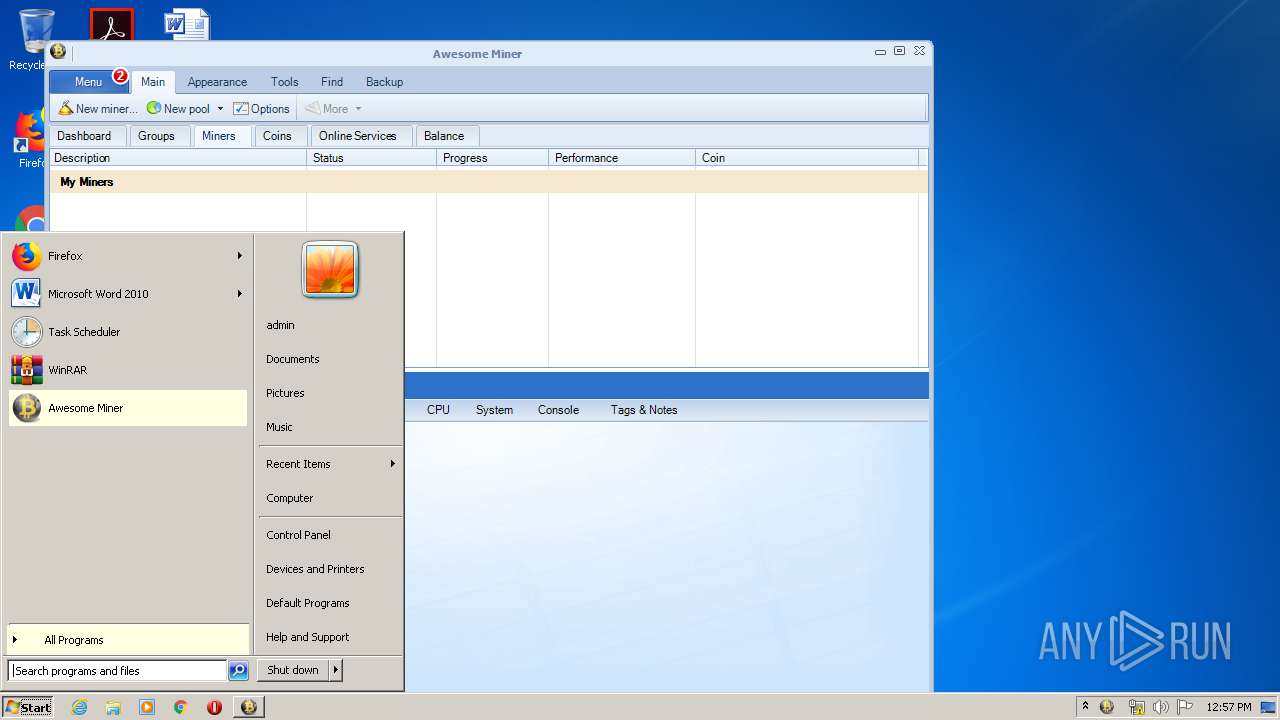Sort by the Status column header
The width and height of the screenshot is (1280, 720).
pos(371,158)
